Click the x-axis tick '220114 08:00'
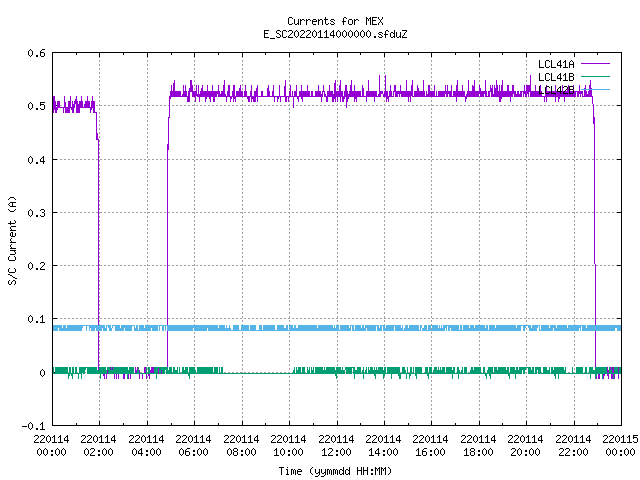This screenshot has height=480, width=640. pyautogui.click(x=241, y=446)
